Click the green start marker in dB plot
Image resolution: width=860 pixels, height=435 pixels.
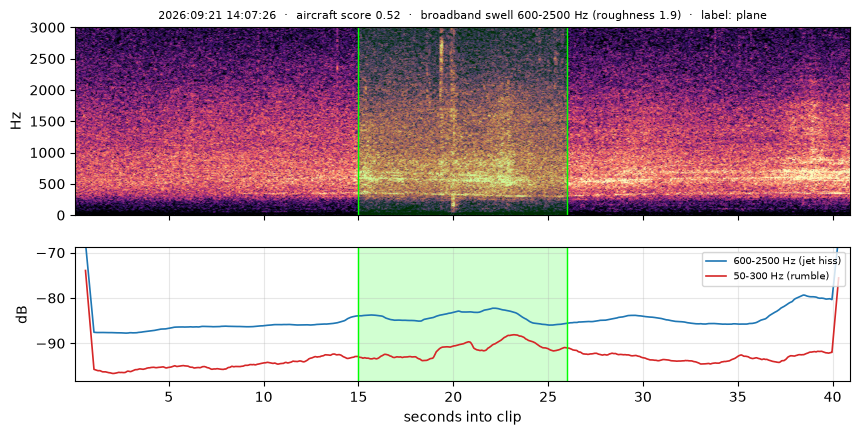click(x=359, y=314)
